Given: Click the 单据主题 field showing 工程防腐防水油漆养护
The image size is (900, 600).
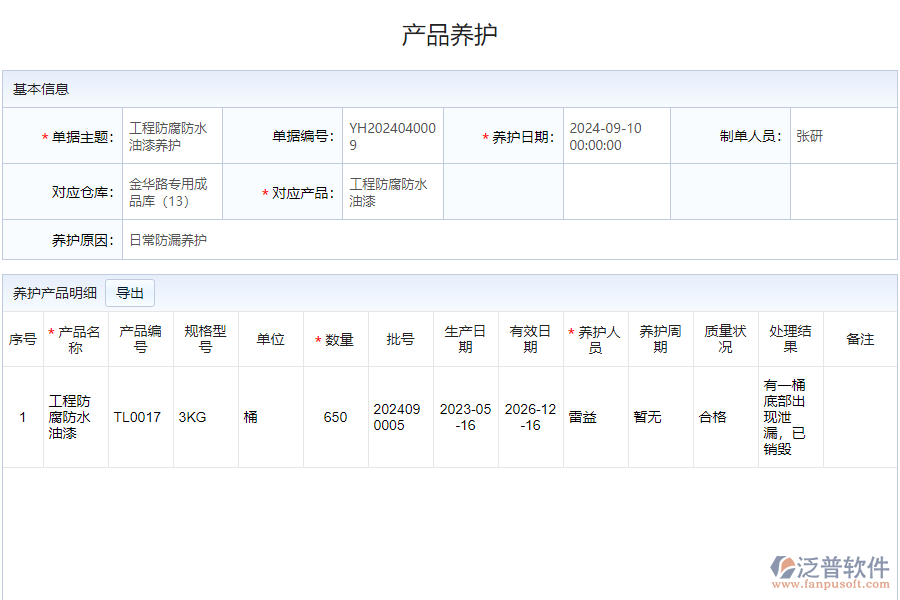Looking at the screenshot, I should tap(170, 137).
